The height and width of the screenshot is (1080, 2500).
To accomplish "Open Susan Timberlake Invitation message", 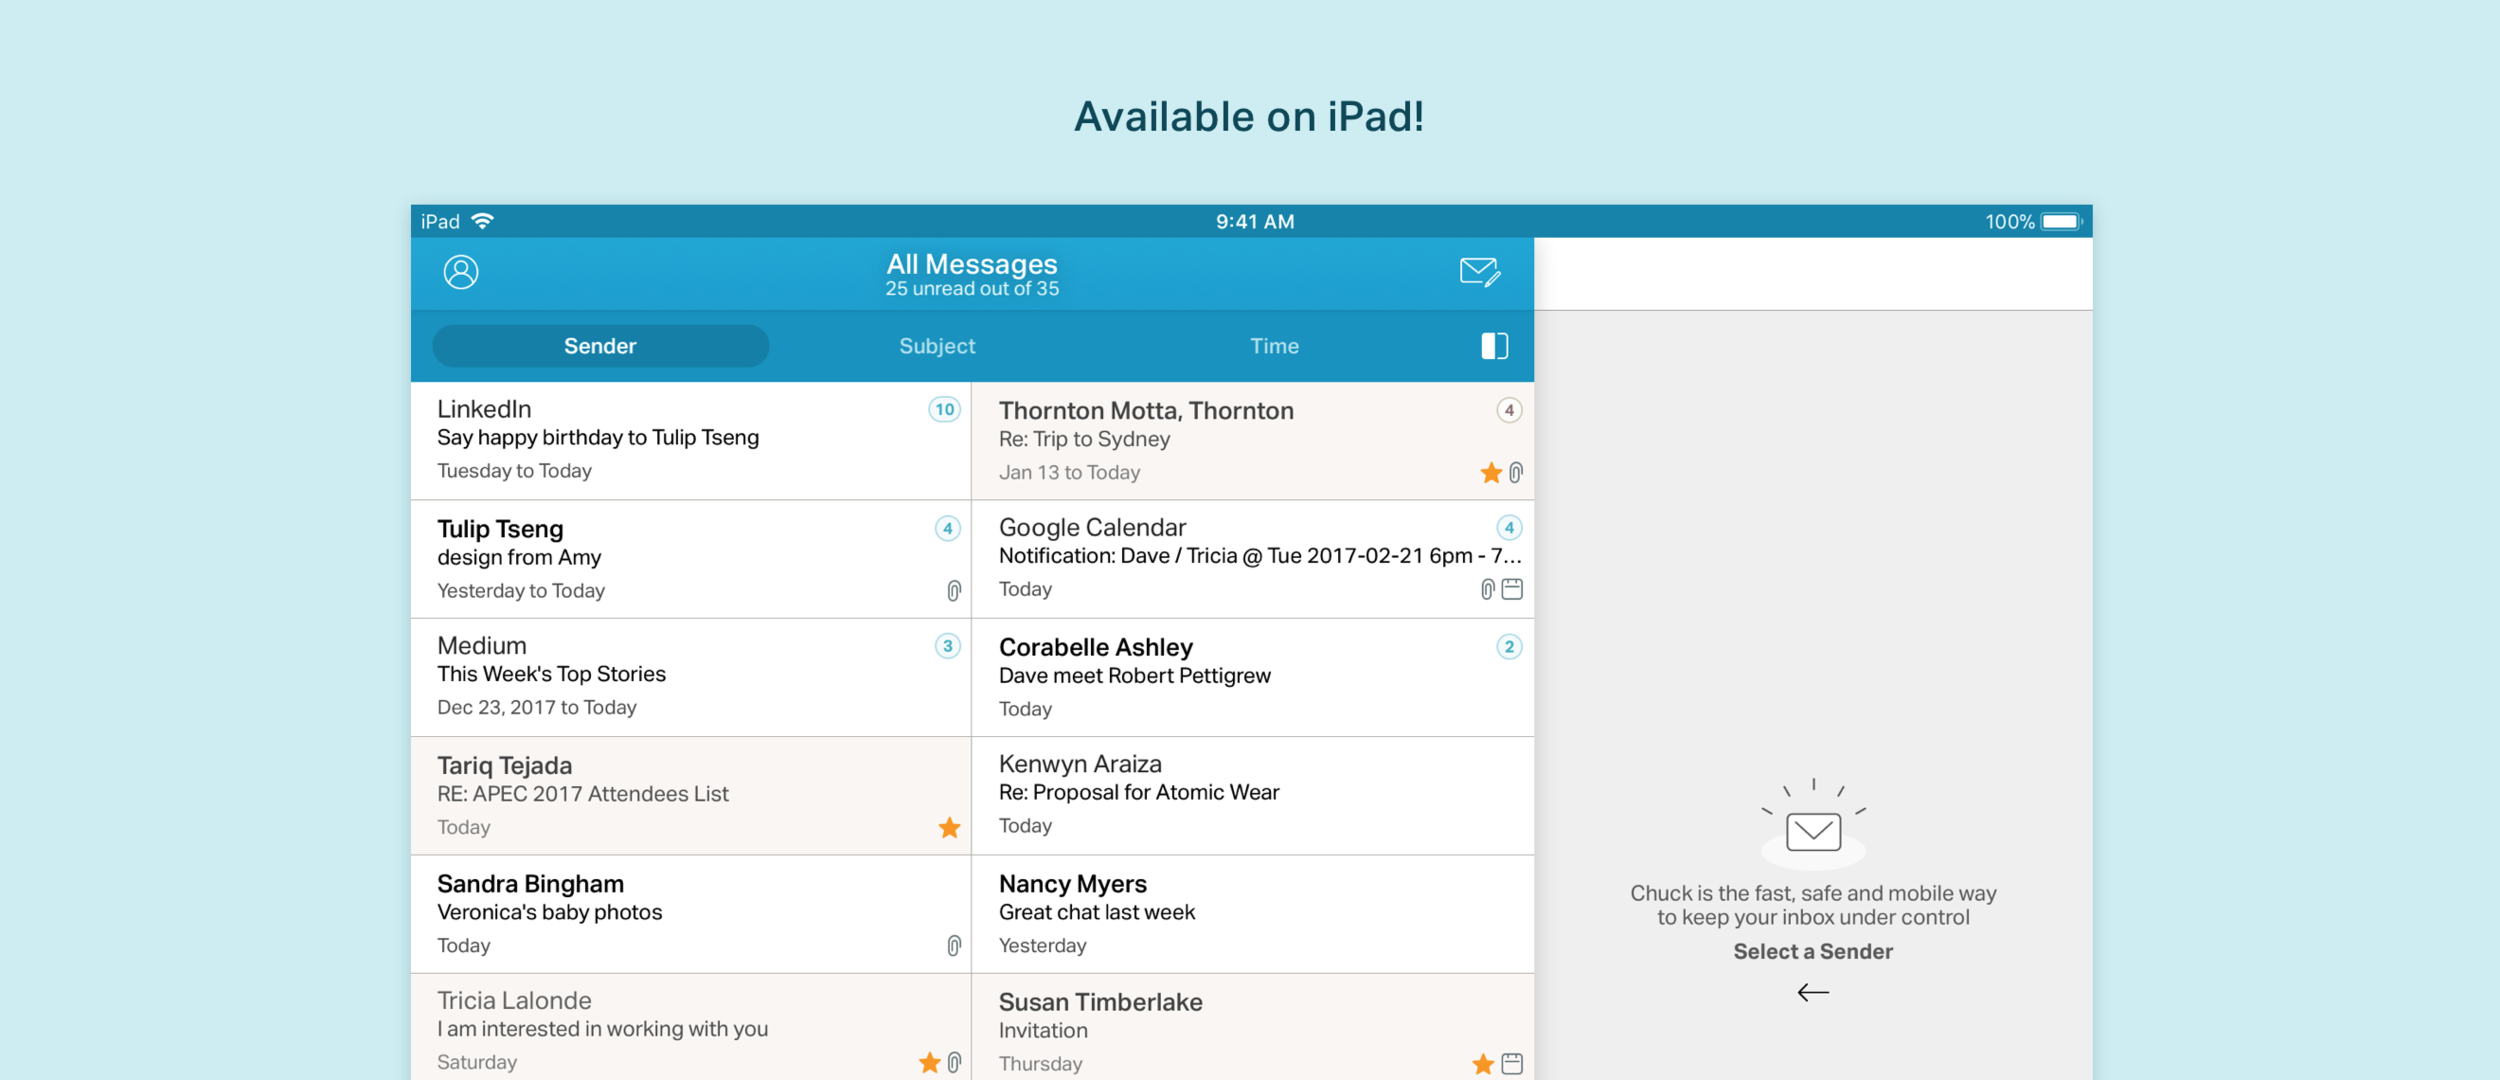I will pyautogui.click(x=1253, y=1027).
